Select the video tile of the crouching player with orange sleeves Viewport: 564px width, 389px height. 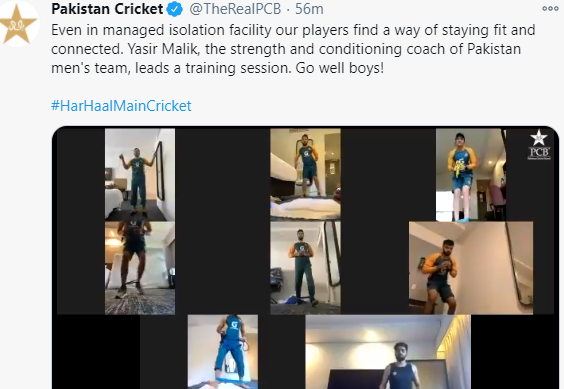point(471,268)
